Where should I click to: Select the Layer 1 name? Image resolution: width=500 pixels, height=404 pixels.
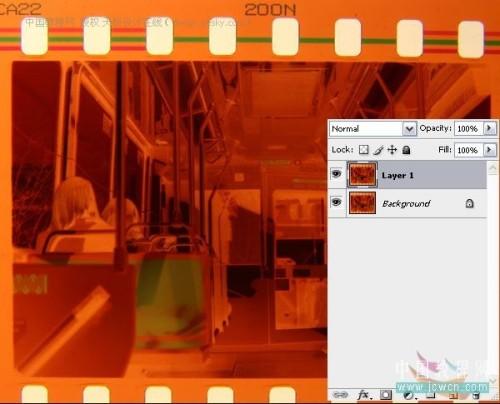[x=398, y=175]
